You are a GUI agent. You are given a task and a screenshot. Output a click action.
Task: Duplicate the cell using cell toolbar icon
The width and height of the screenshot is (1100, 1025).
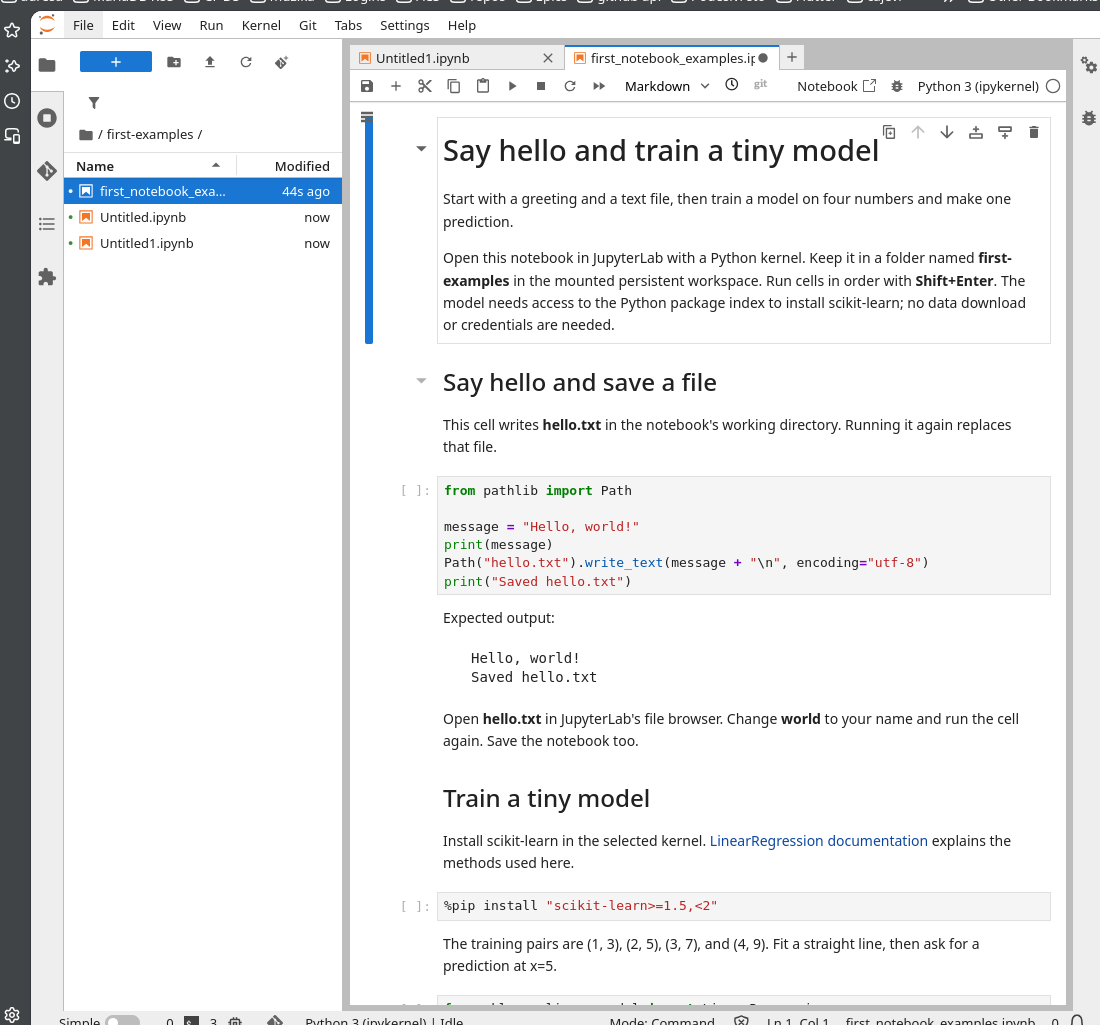click(x=889, y=132)
